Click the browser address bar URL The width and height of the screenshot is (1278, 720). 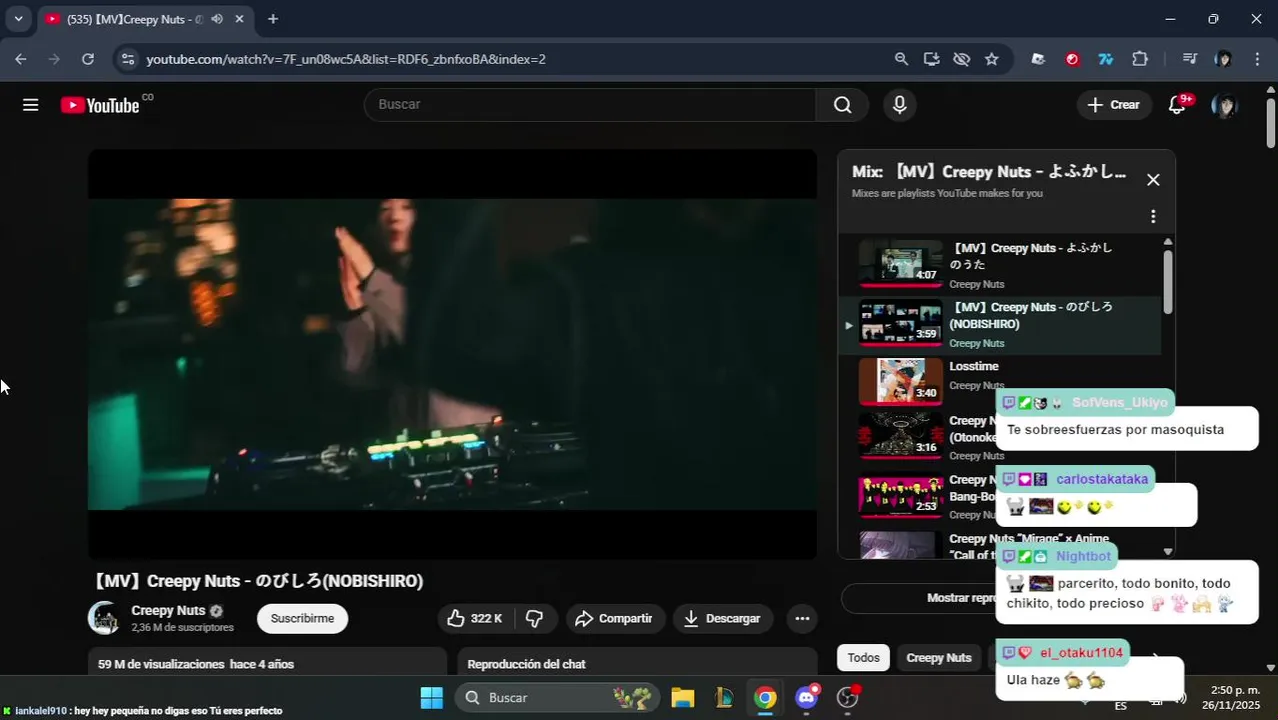pyautogui.click(x=345, y=59)
